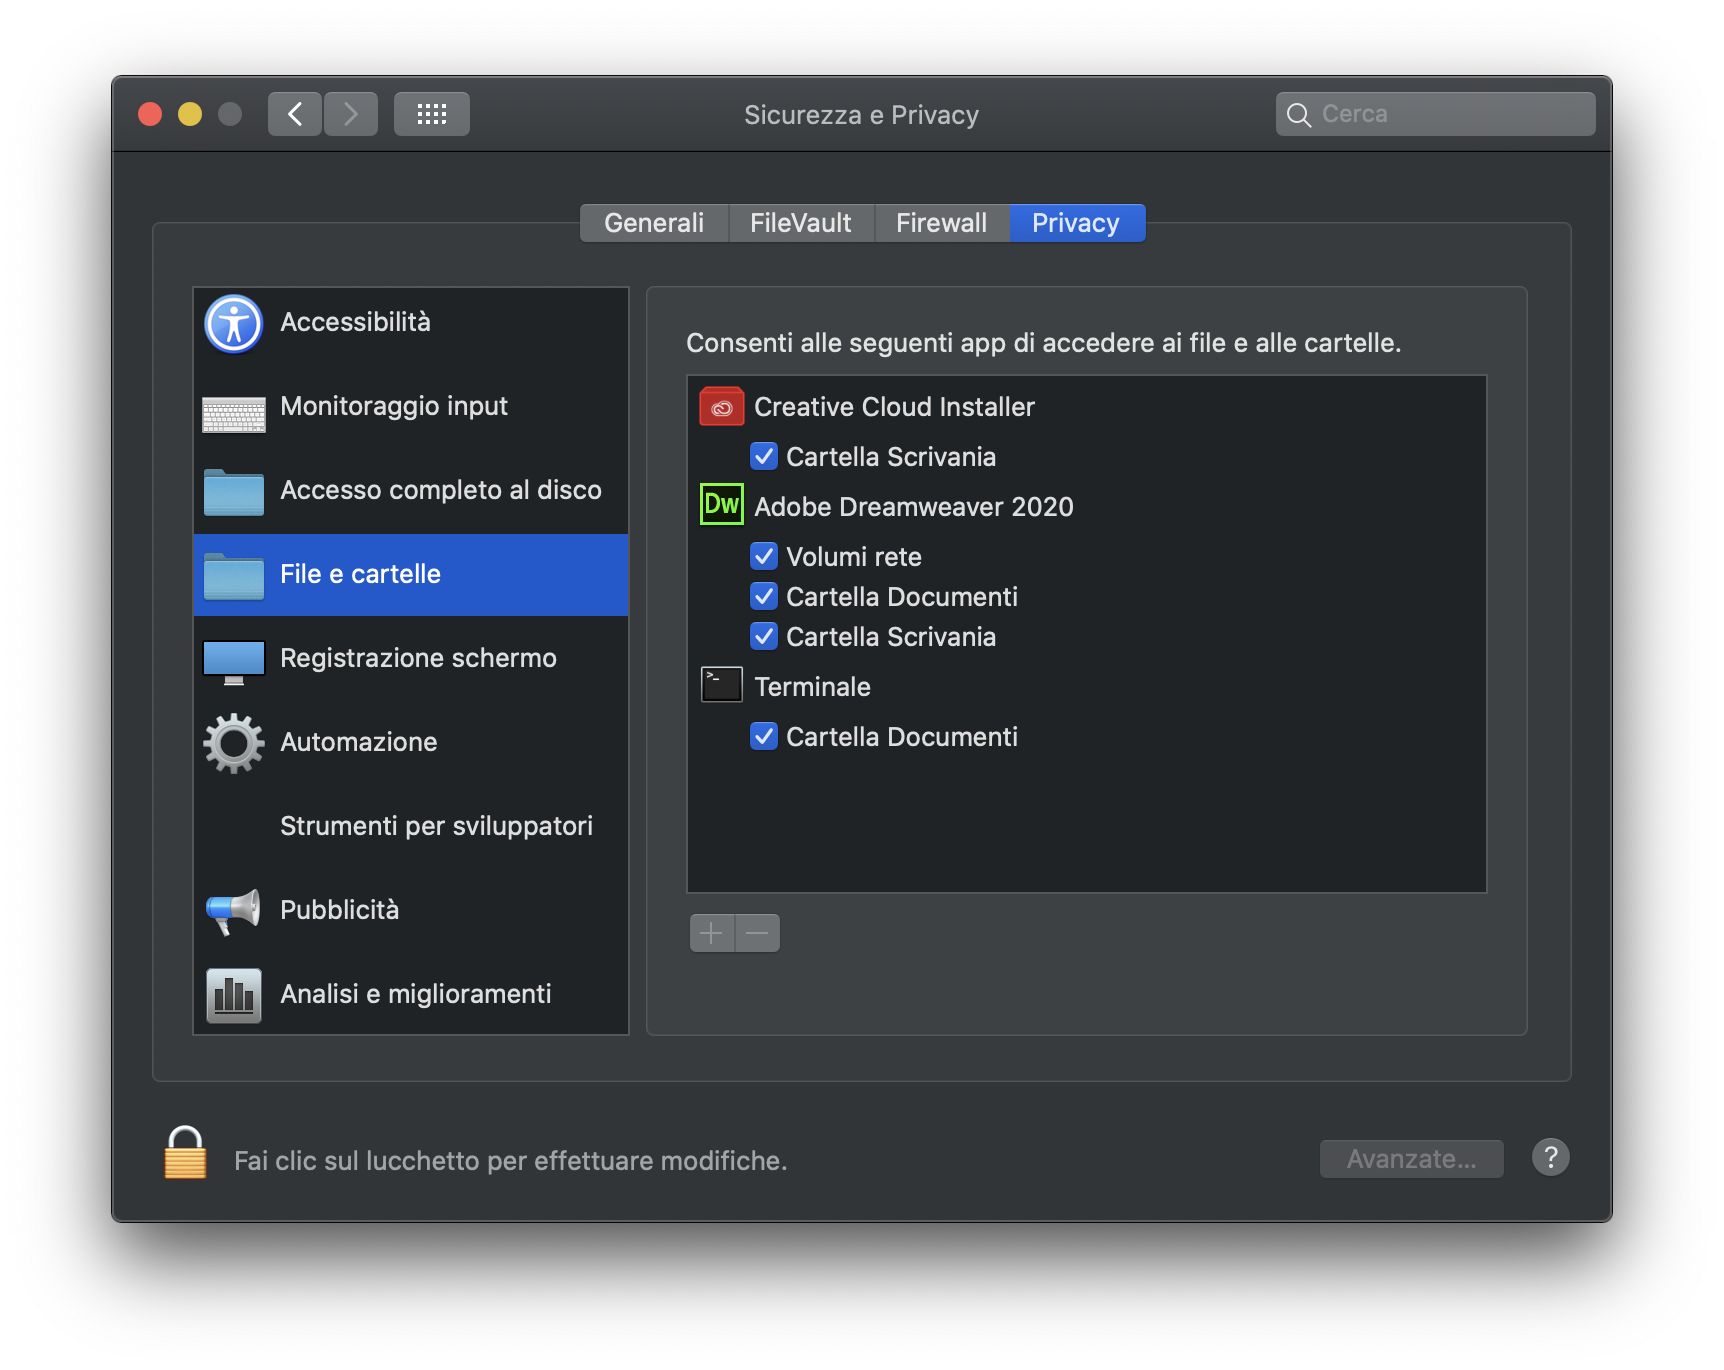Uncheck Cartella Documenti under Terminale
1724x1370 pixels.
coord(764,736)
